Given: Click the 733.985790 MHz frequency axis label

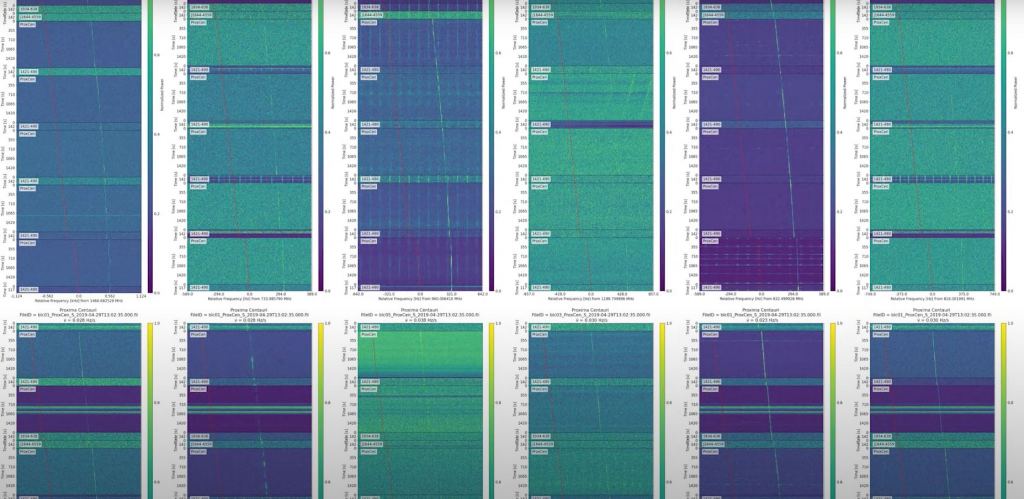Looking at the screenshot, I should pos(250,300).
